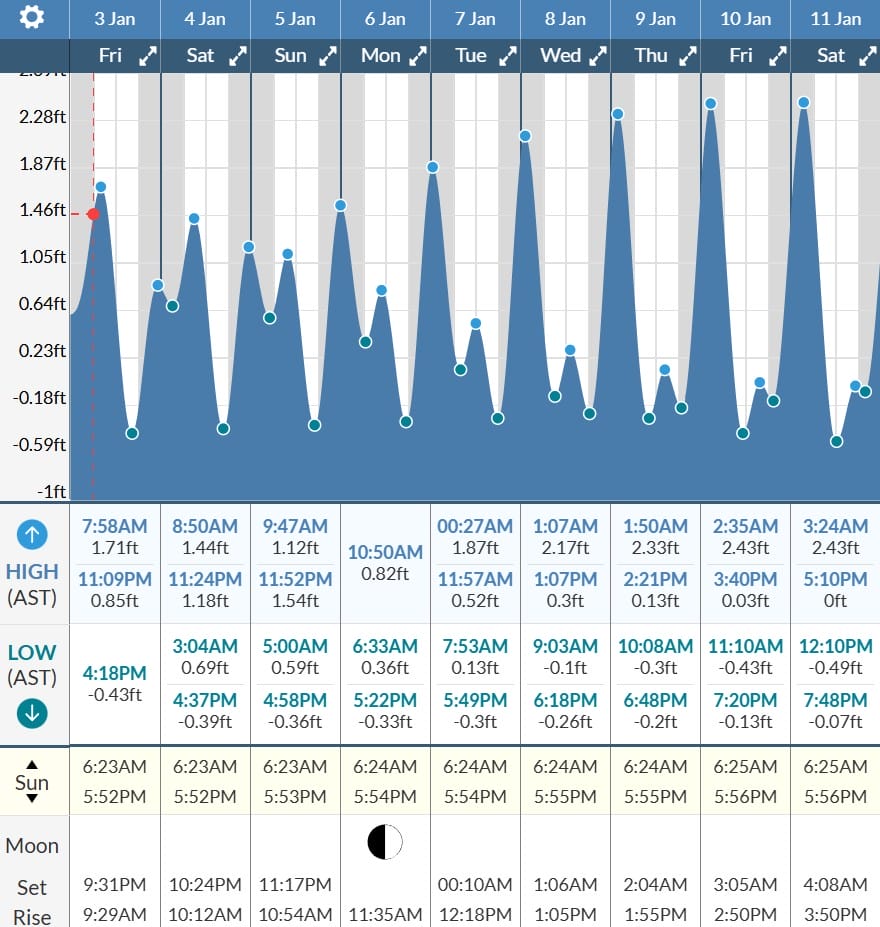Screen dimensions: 880x927
Task: Click the teal down-arrow LOW tide icon
Action: (32, 713)
